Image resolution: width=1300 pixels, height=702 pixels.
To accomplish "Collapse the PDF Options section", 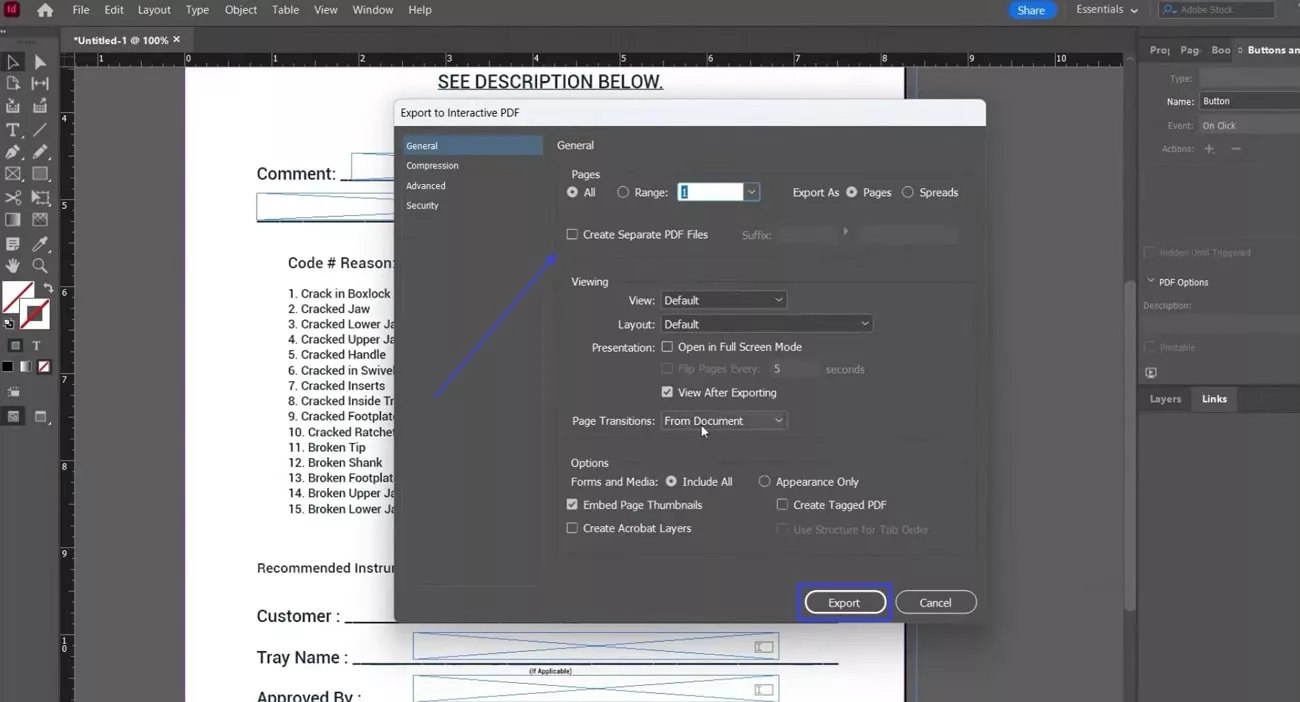I will (x=1151, y=281).
